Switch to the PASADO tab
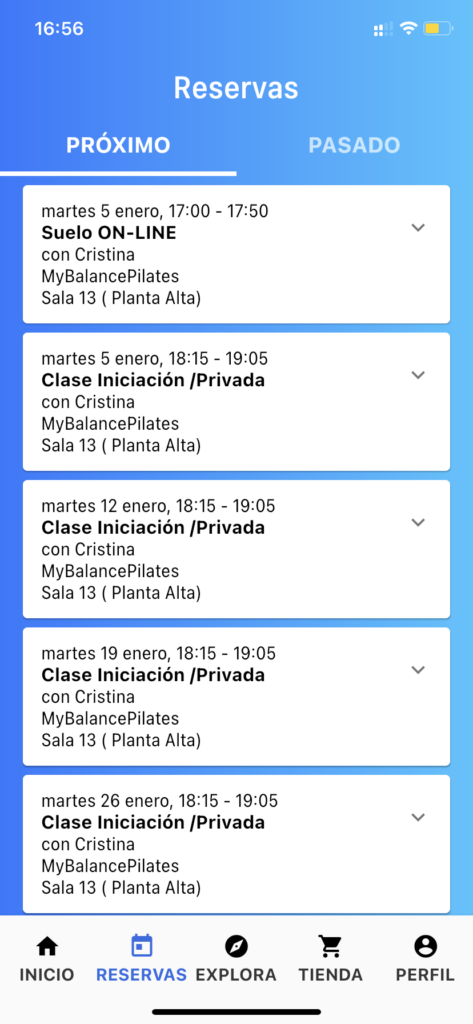The image size is (473, 1024). pyautogui.click(x=354, y=145)
